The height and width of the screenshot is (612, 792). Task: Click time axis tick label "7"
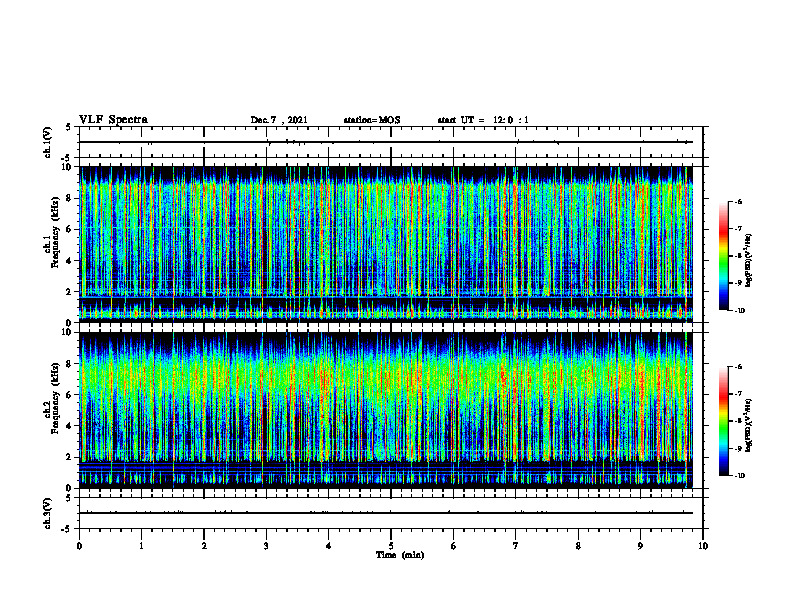point(516,546)
